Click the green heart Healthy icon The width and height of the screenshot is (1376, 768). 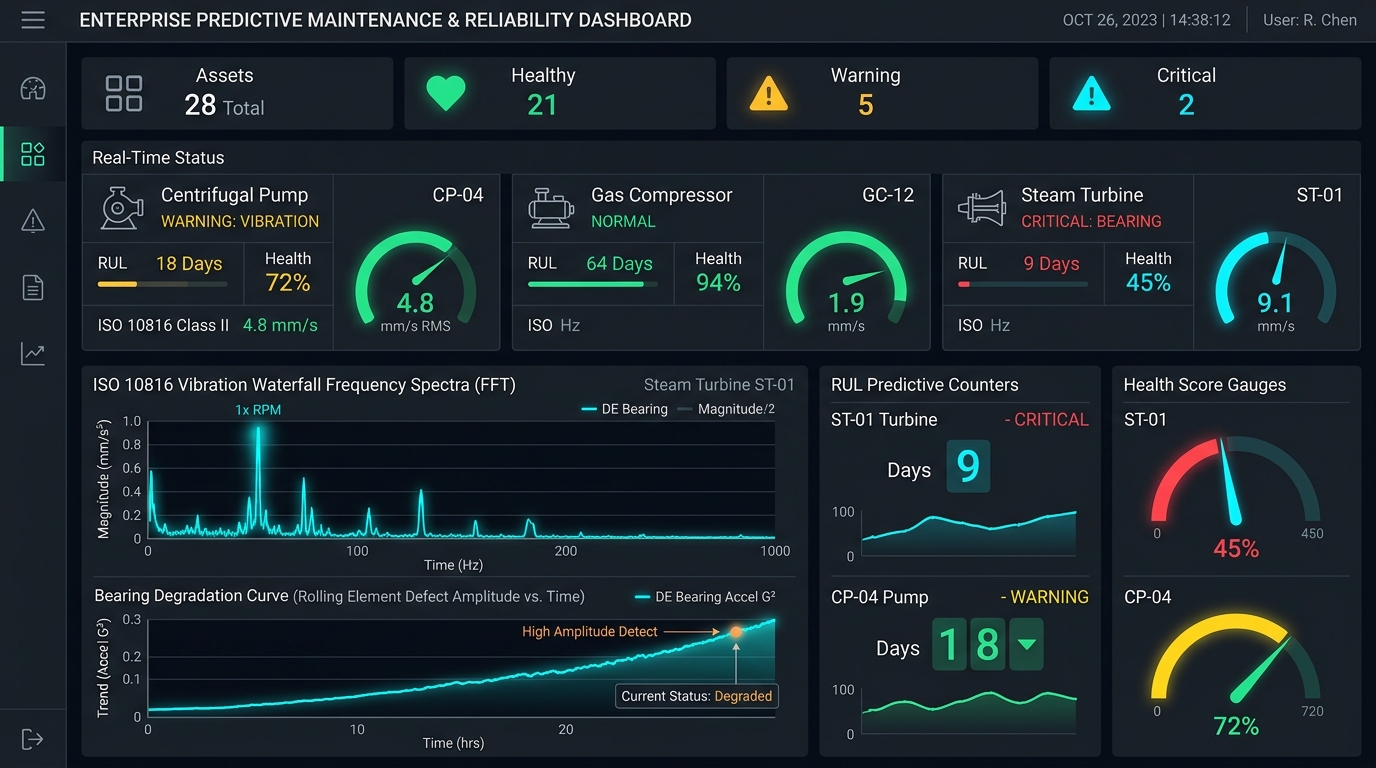(x=446, y=93)
